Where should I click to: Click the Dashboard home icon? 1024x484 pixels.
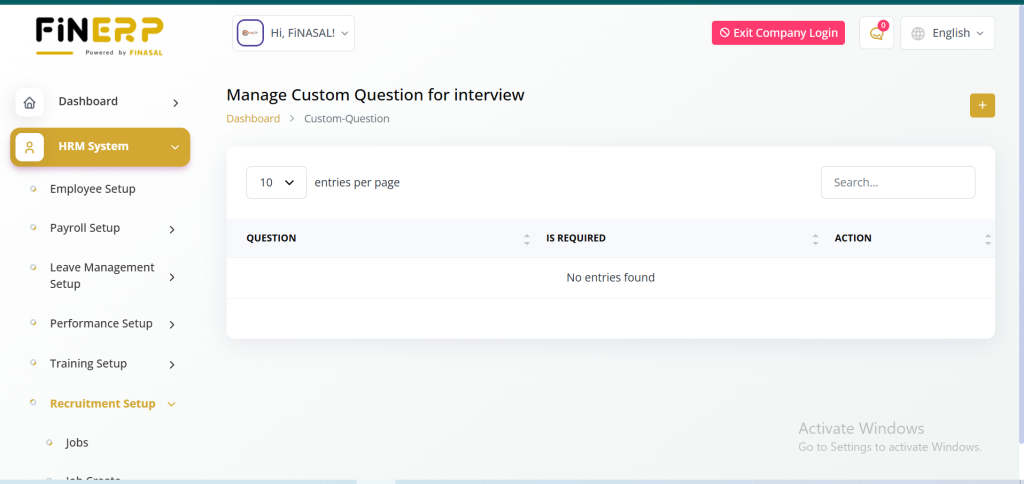tap(29, 102)
